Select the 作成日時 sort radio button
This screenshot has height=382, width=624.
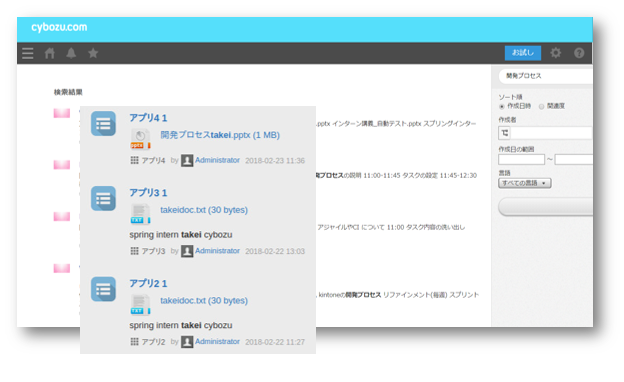(502, 106)
